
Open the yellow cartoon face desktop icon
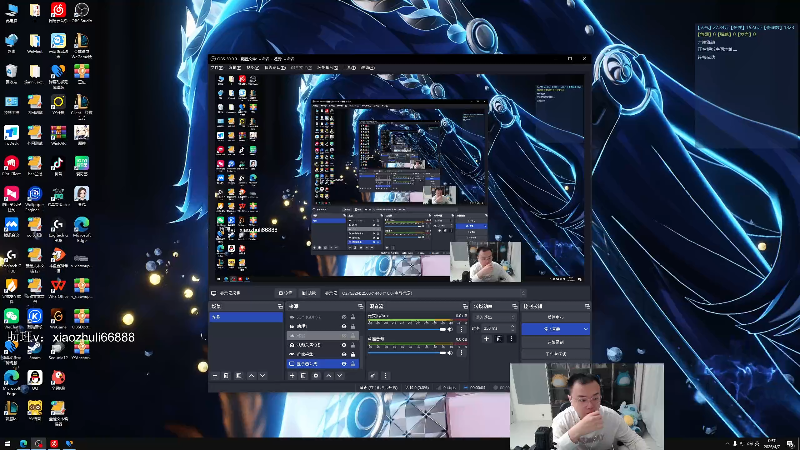[x=35, y=408]
